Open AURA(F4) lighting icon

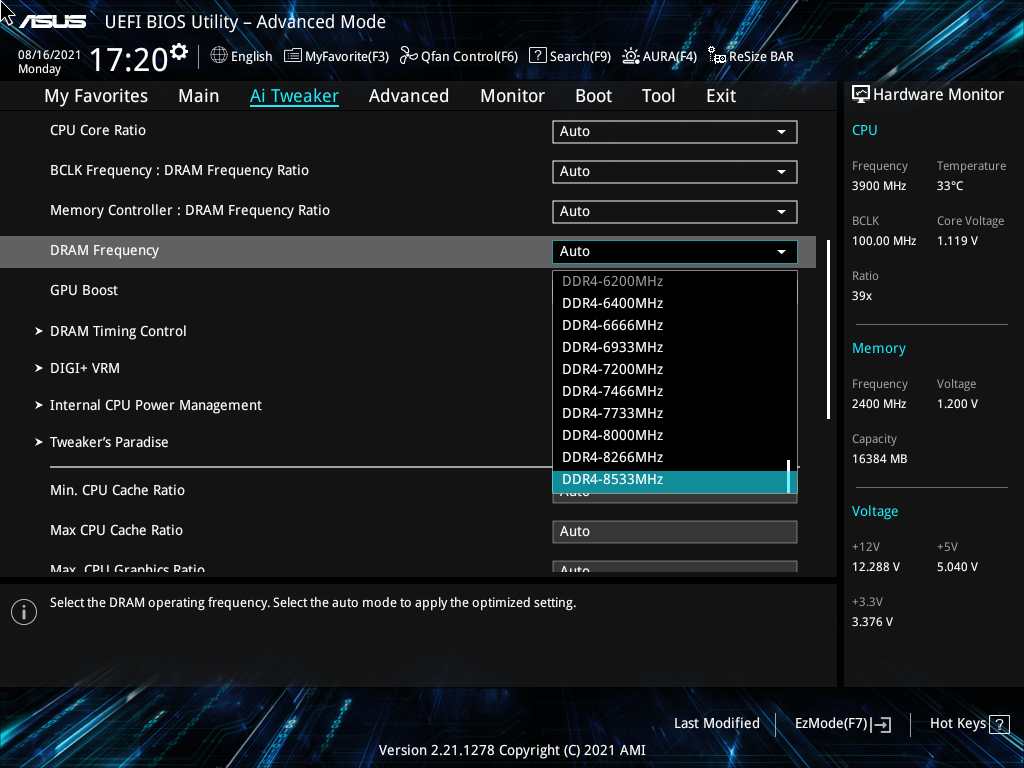[x=630, y=56]
